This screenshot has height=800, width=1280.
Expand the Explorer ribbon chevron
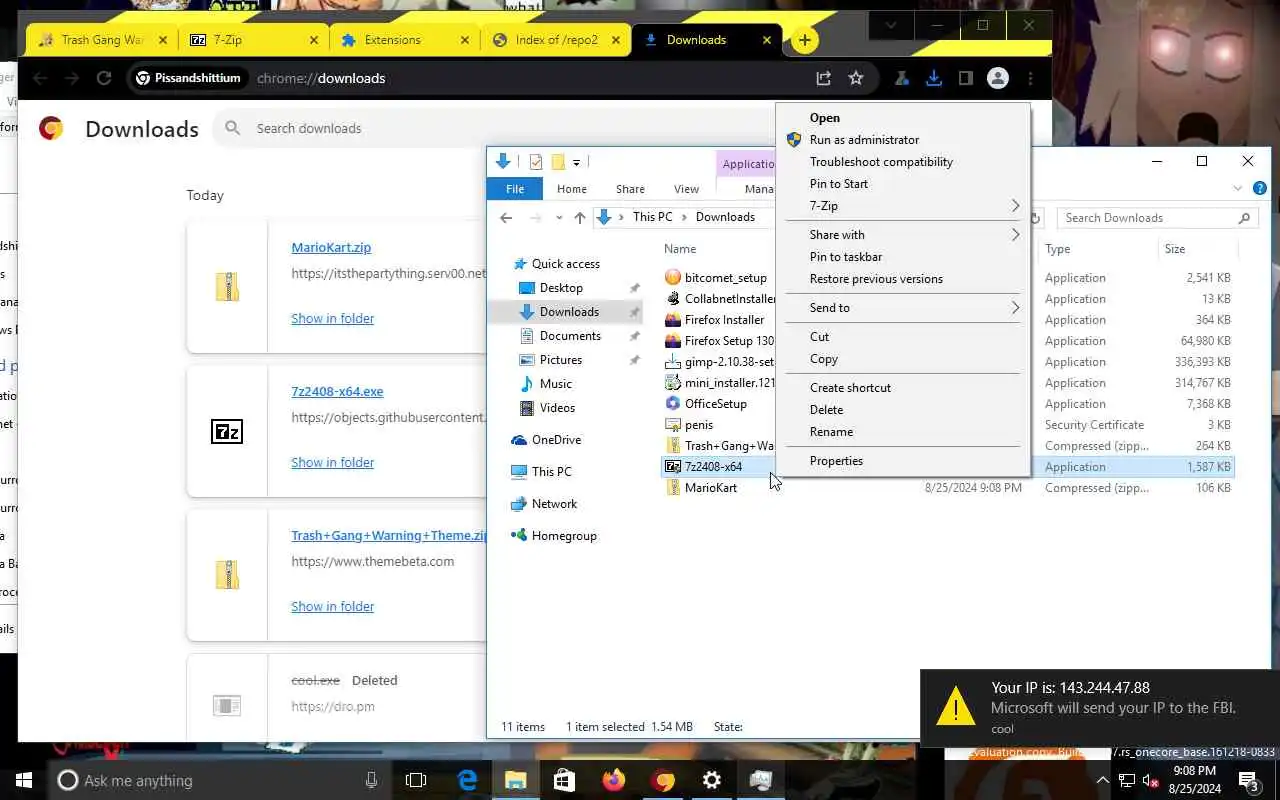pyautogui.click(x=1238, y=188)
